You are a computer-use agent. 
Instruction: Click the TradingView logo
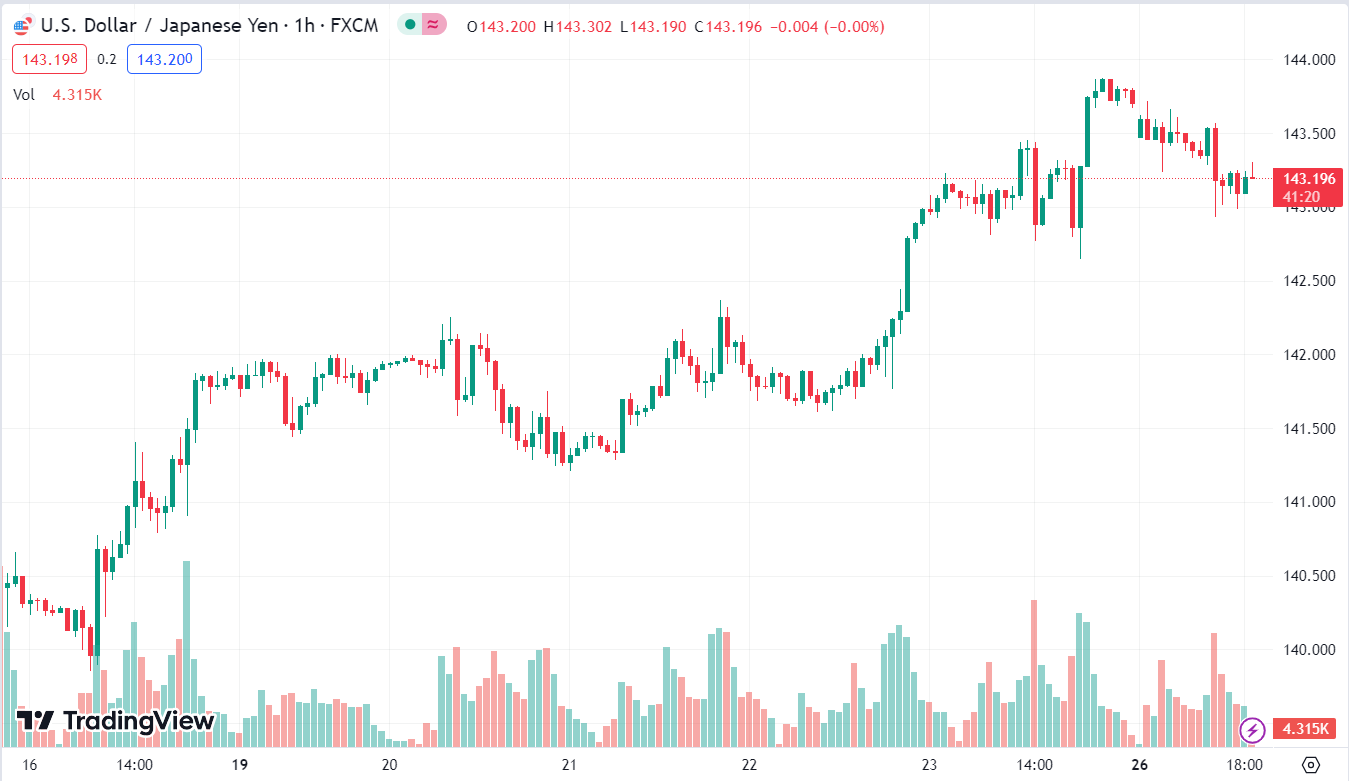(116, 720)
